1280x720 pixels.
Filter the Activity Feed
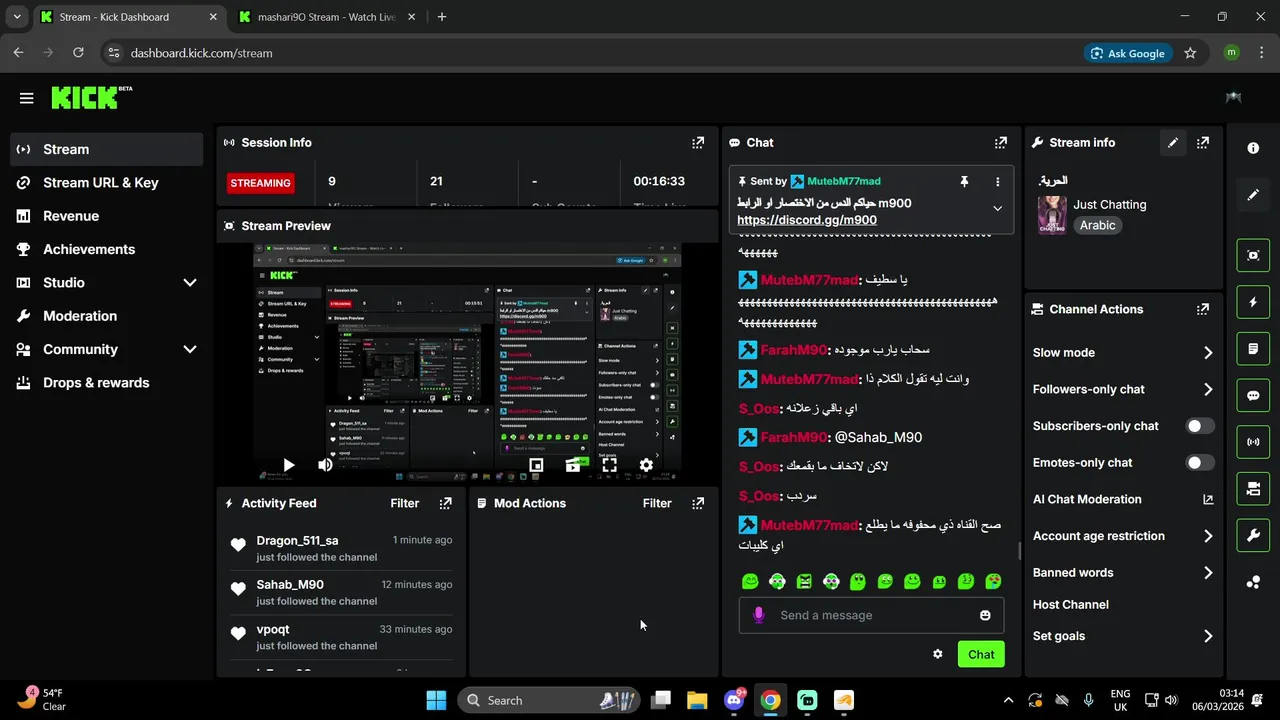(x=405, y=503)
